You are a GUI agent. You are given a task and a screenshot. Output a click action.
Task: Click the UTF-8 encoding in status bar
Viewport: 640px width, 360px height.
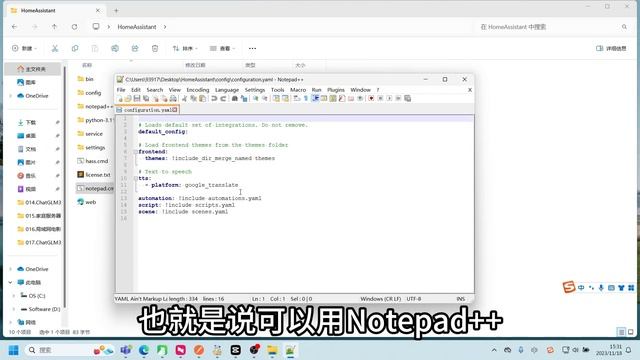point(413,299)
